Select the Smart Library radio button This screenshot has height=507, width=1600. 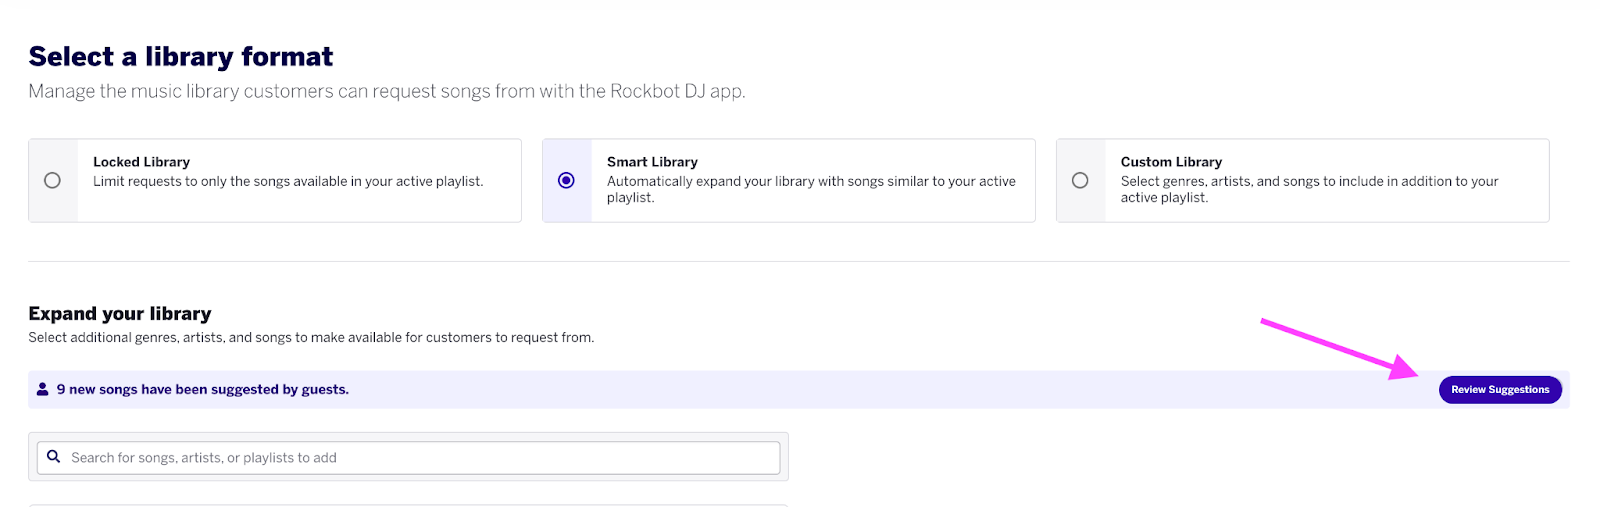click(x=566, y=181)
